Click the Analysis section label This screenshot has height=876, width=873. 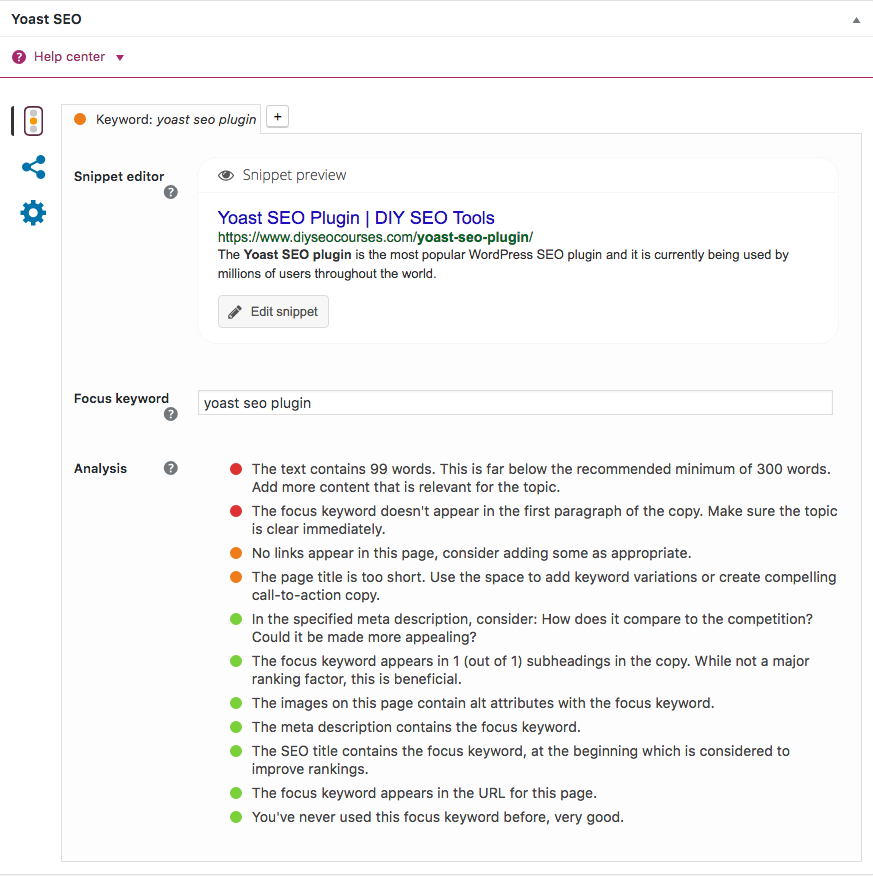coord(101,468)
